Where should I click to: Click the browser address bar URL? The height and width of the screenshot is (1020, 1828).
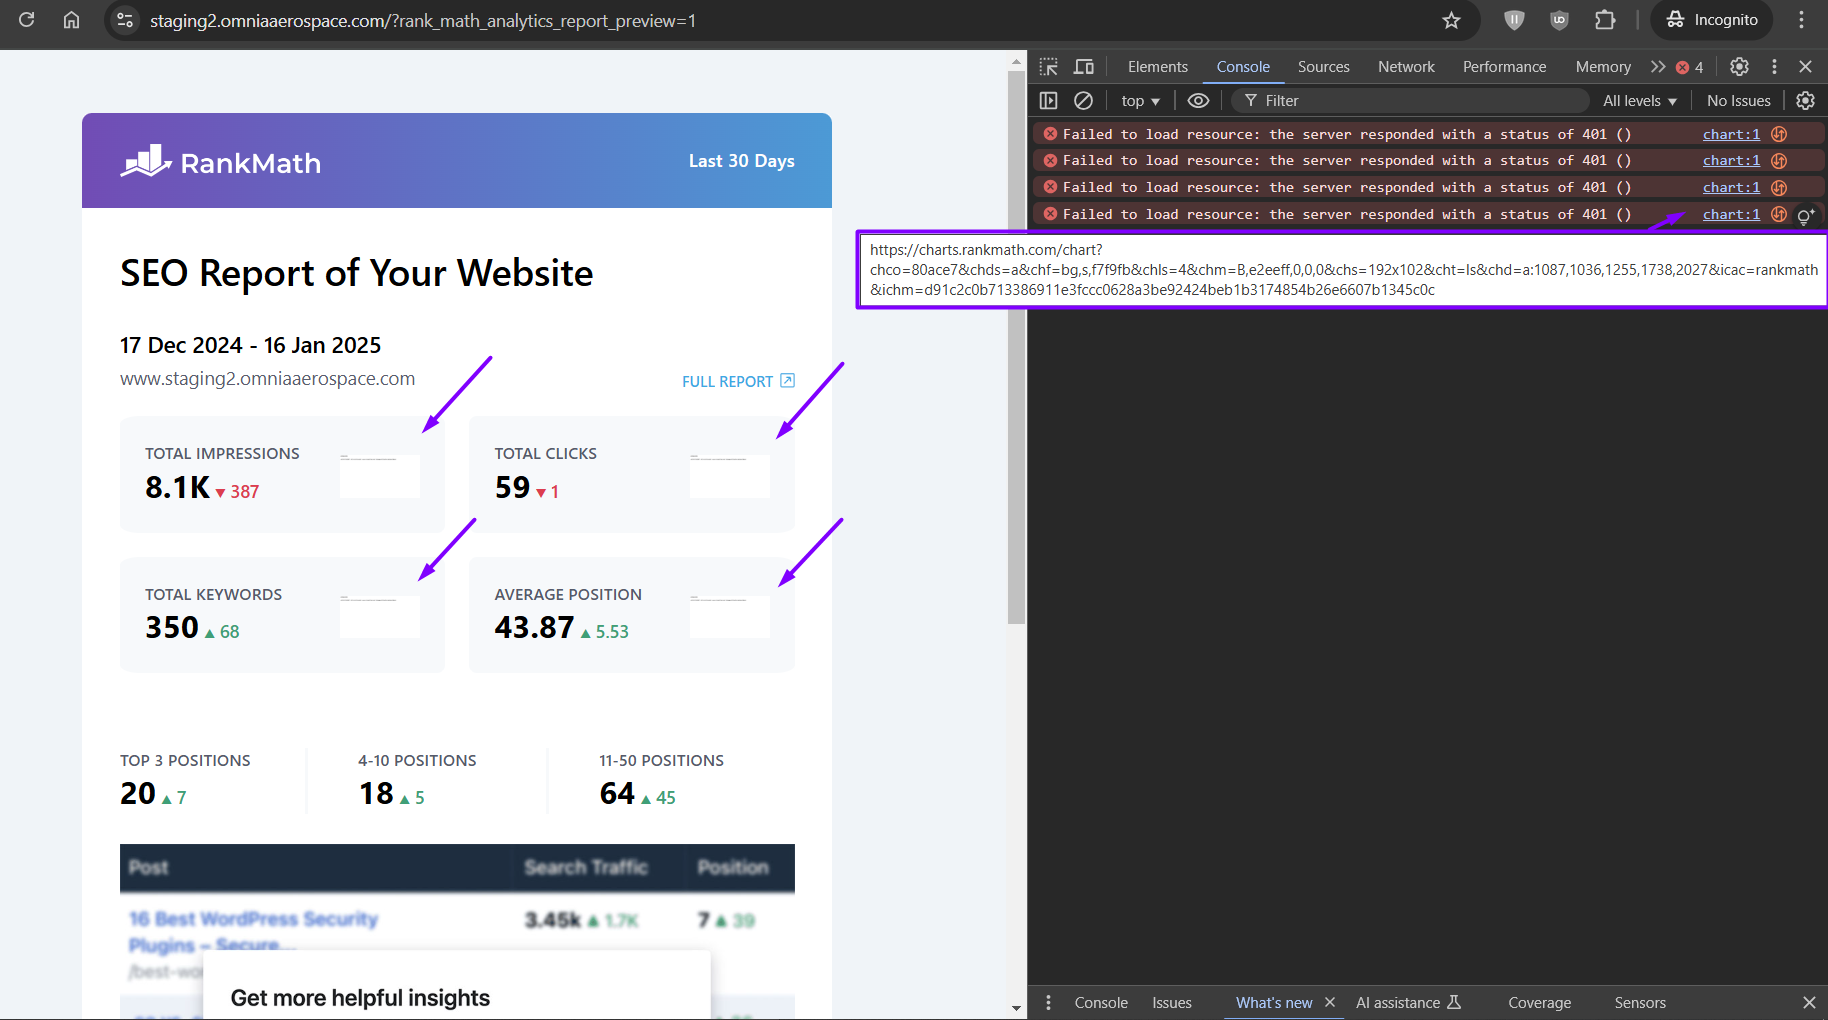423,20
